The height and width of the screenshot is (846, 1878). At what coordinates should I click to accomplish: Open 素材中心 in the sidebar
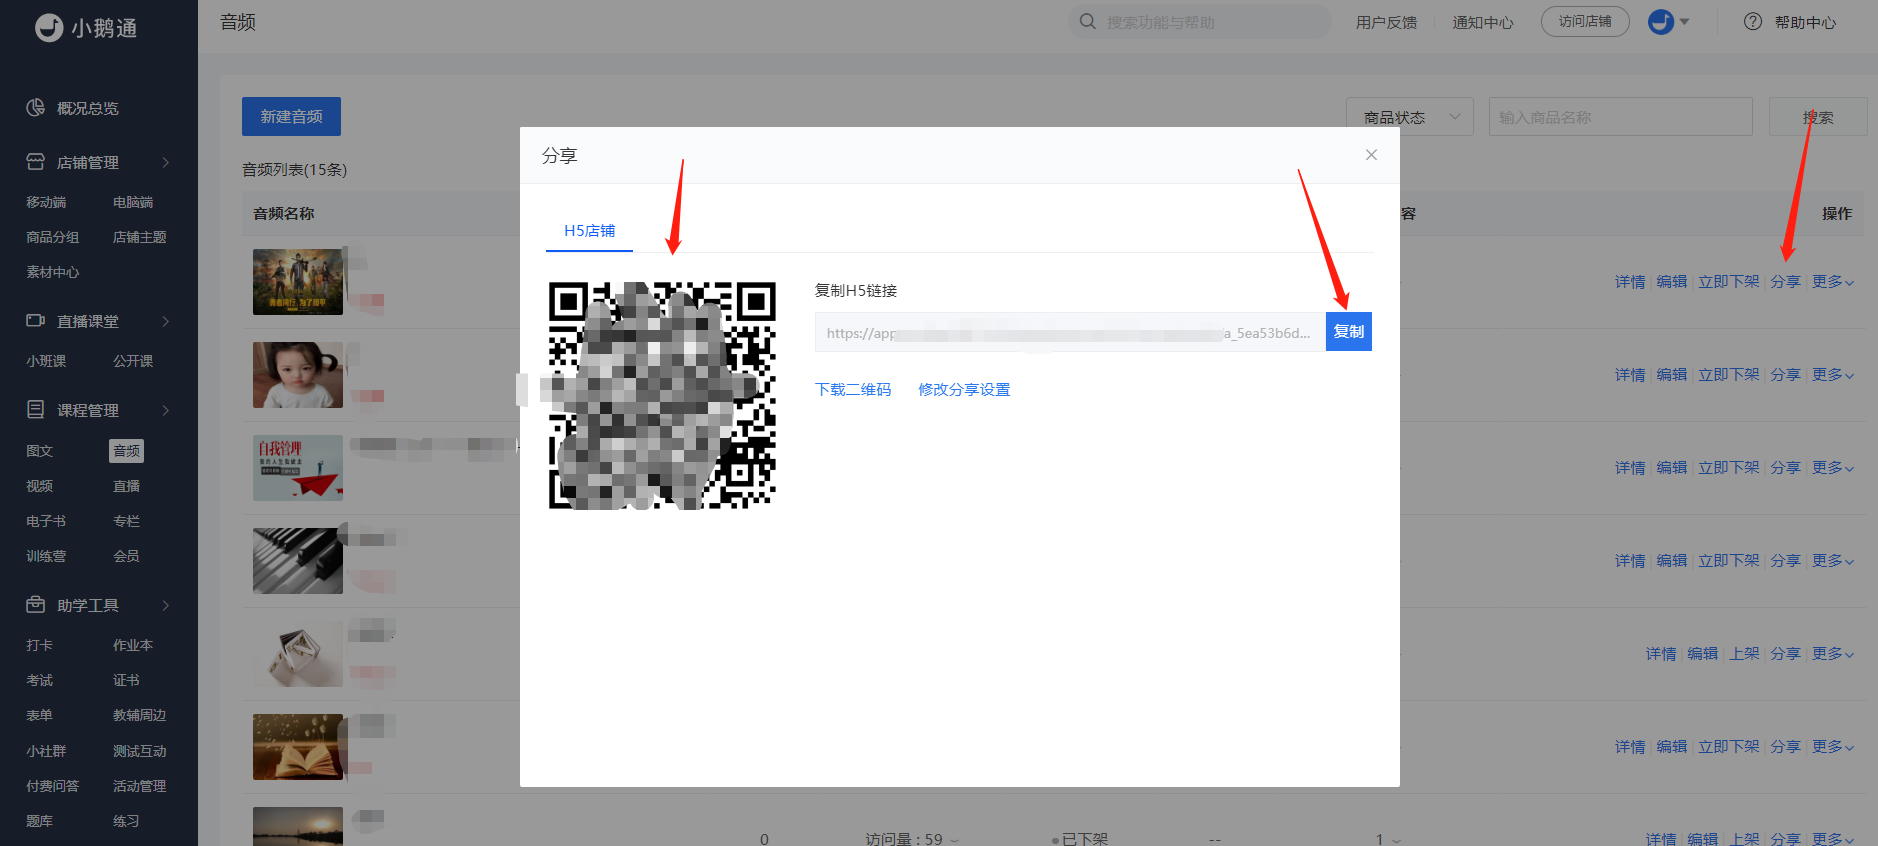click(53, 272)
